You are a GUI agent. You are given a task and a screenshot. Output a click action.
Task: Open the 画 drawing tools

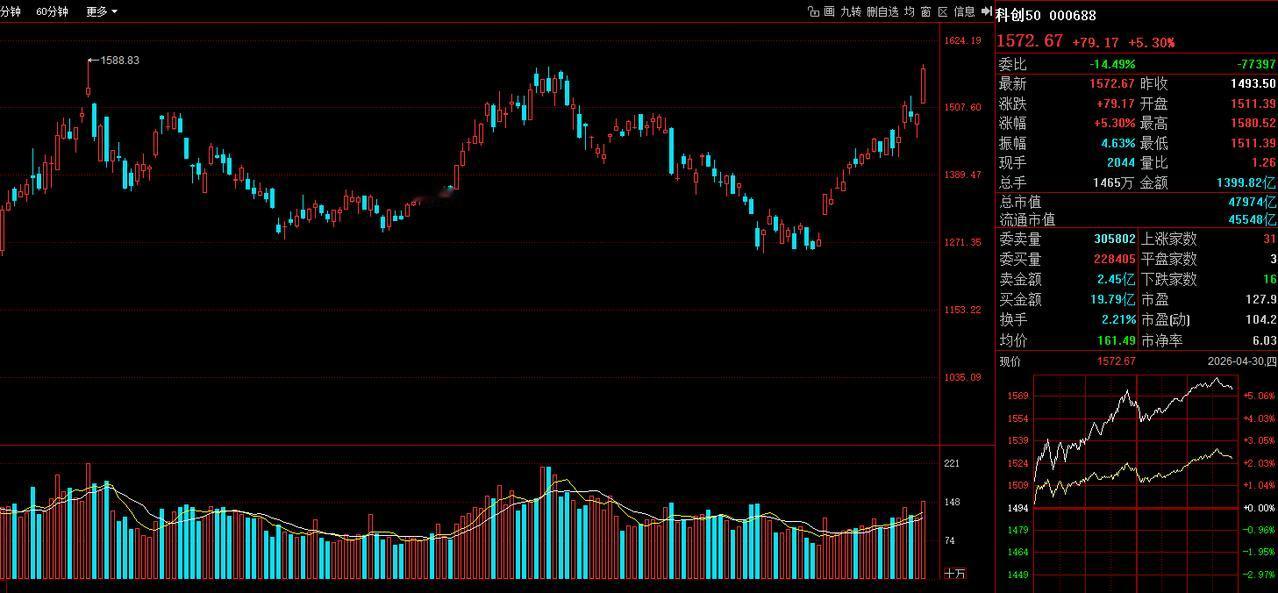pyautogui.click(x=829, y=12)
